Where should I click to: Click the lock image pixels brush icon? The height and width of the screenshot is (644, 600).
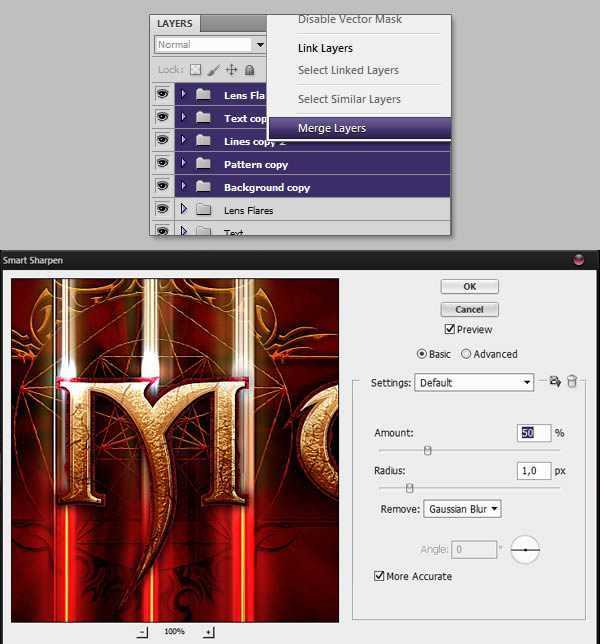[213, 70]
